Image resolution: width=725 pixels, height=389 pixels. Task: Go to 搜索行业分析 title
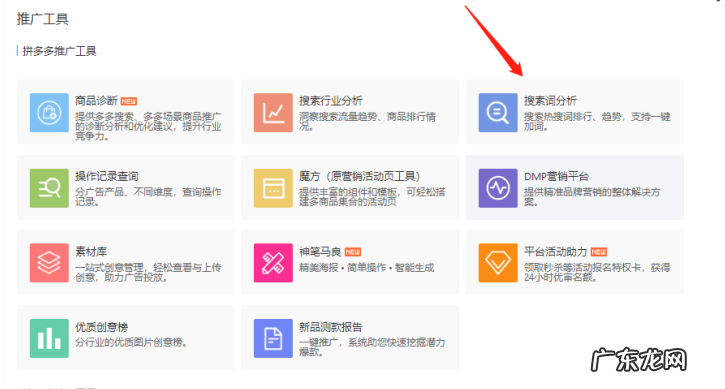click(331, 101)
